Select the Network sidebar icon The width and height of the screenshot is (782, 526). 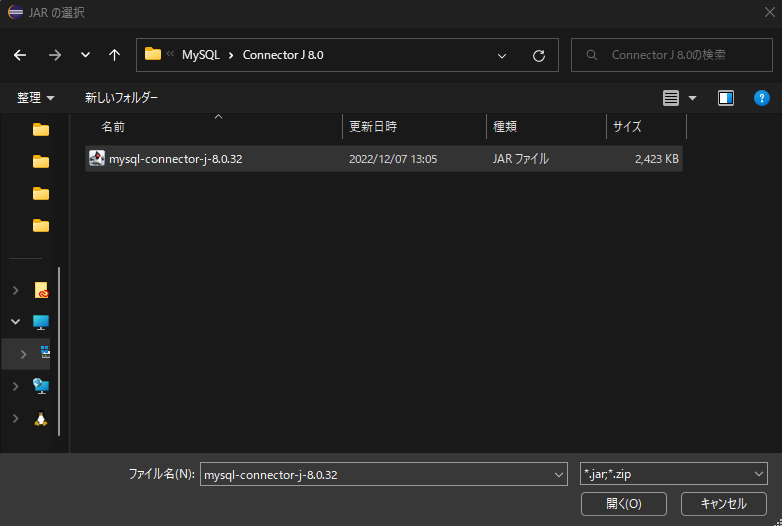[x=41, y=386]
